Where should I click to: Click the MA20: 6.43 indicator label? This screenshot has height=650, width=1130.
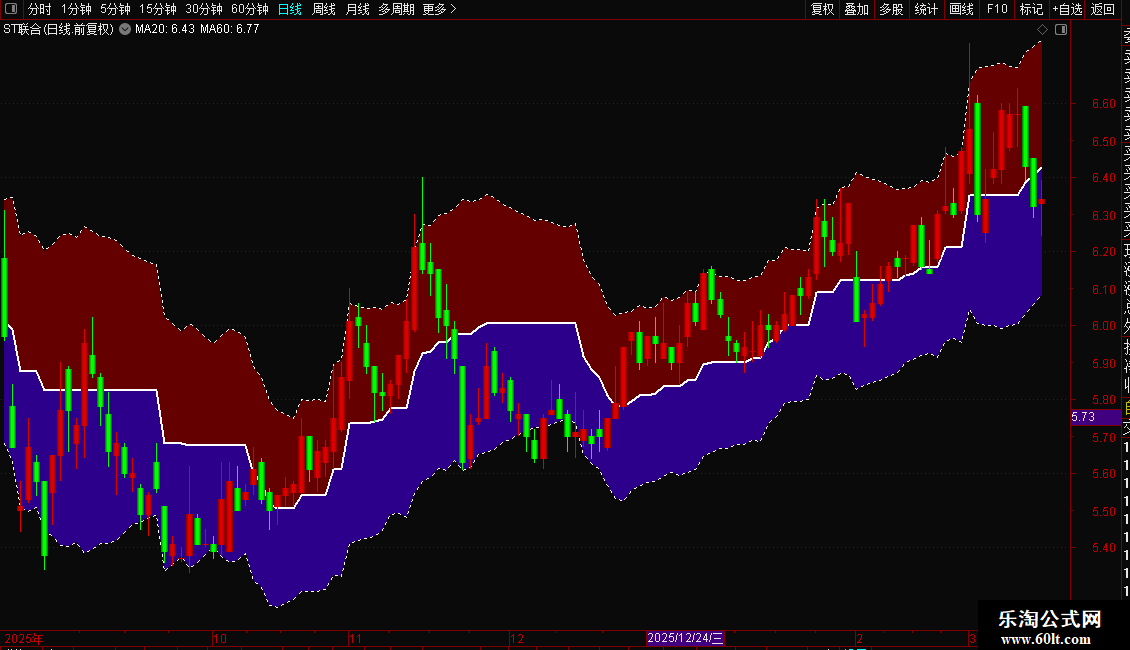[x=164, y=29]
